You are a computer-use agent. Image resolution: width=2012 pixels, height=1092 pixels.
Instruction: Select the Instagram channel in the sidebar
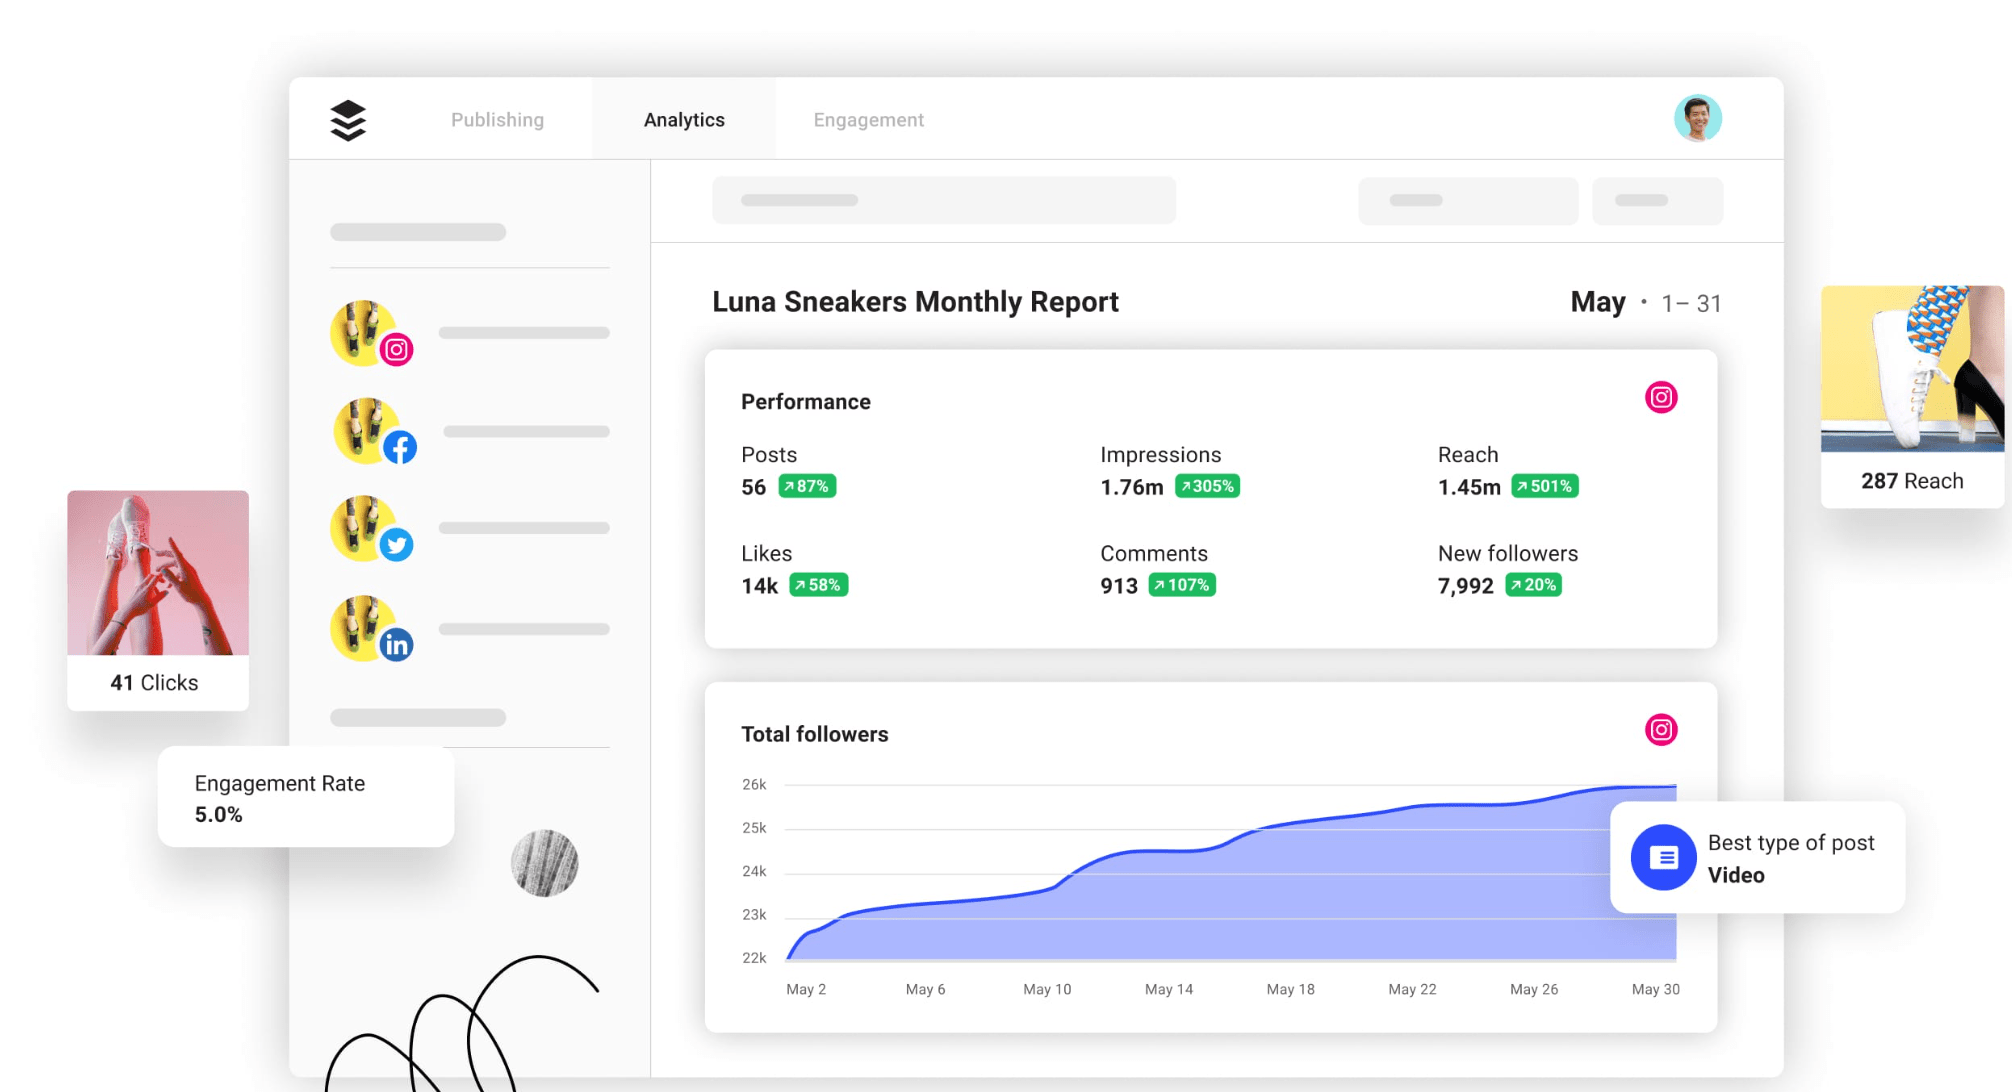(370, 333)
